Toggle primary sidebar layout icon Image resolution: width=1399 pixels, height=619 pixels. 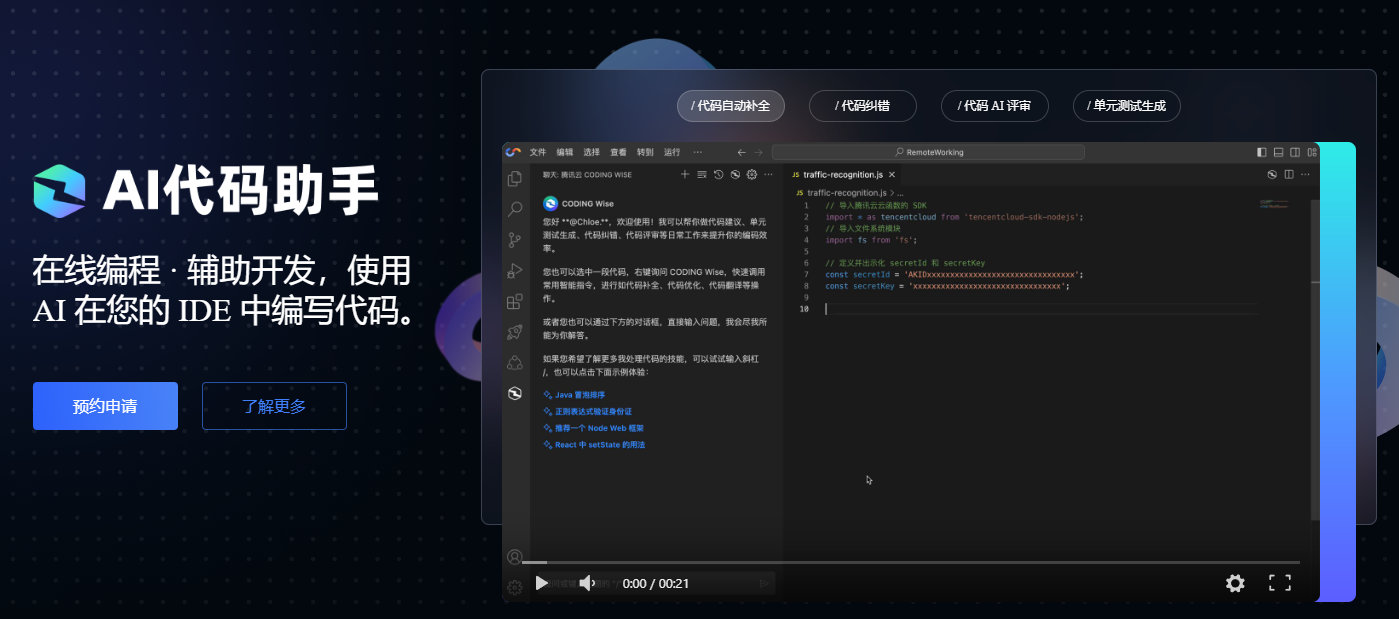tap(1261, 152)
